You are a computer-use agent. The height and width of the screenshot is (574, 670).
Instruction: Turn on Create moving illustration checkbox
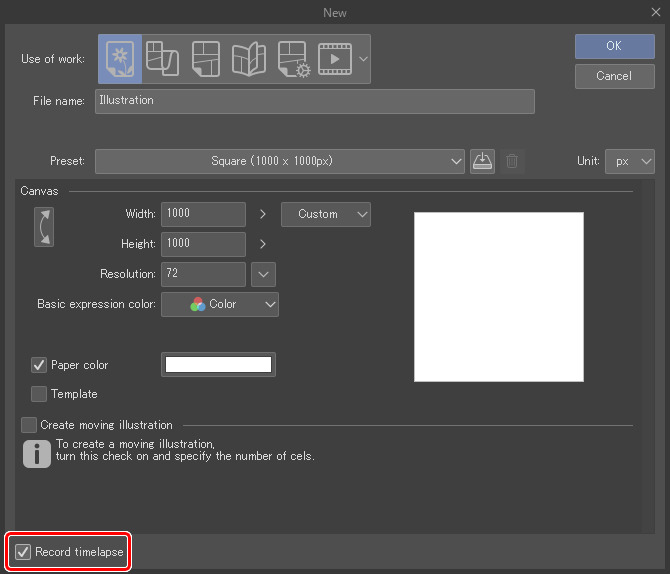[29, 425]
